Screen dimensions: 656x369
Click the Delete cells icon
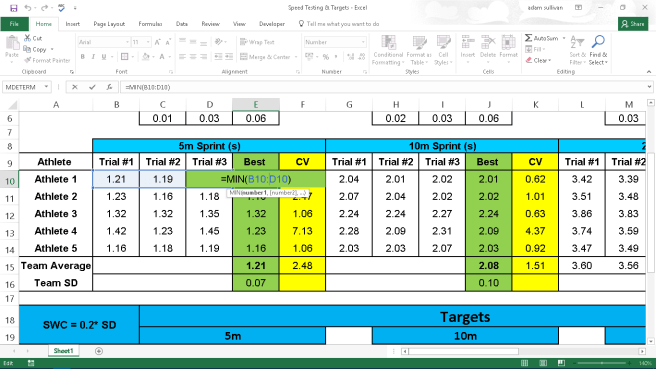coord(488,43)
